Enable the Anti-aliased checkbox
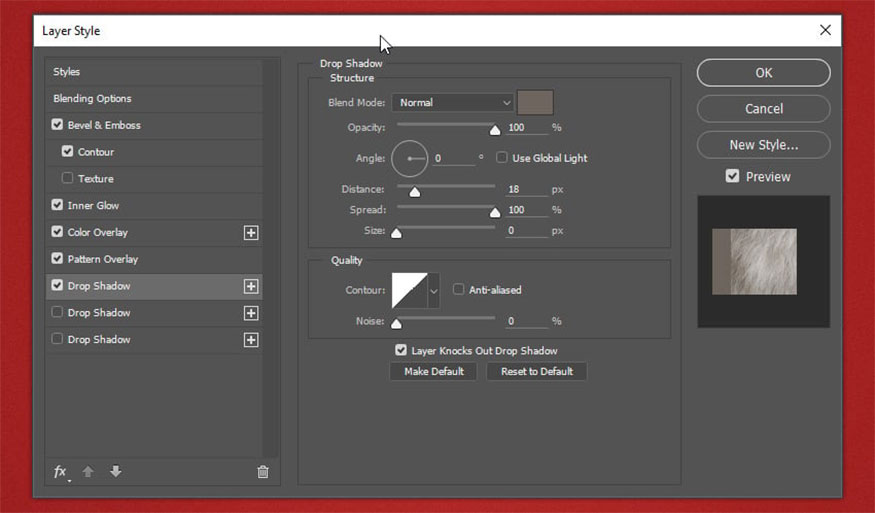875x513 pixels. (459, 290)
